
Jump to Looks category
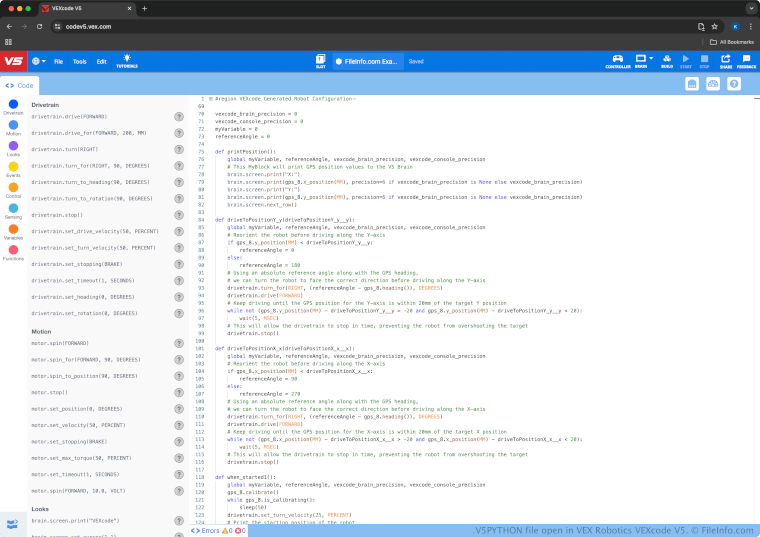coord(14,149)
